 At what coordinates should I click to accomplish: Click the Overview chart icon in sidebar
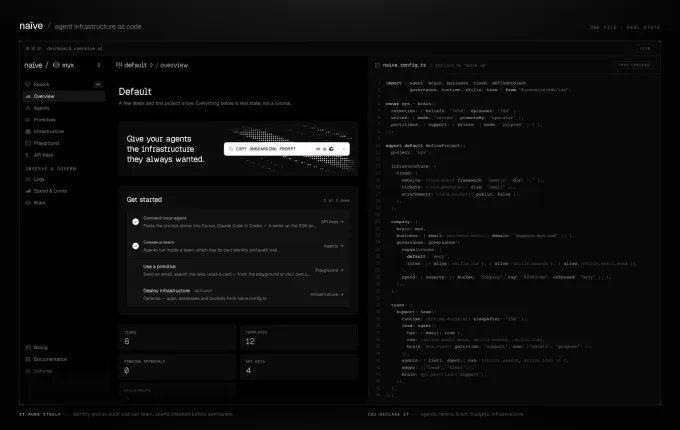[28, 96]
